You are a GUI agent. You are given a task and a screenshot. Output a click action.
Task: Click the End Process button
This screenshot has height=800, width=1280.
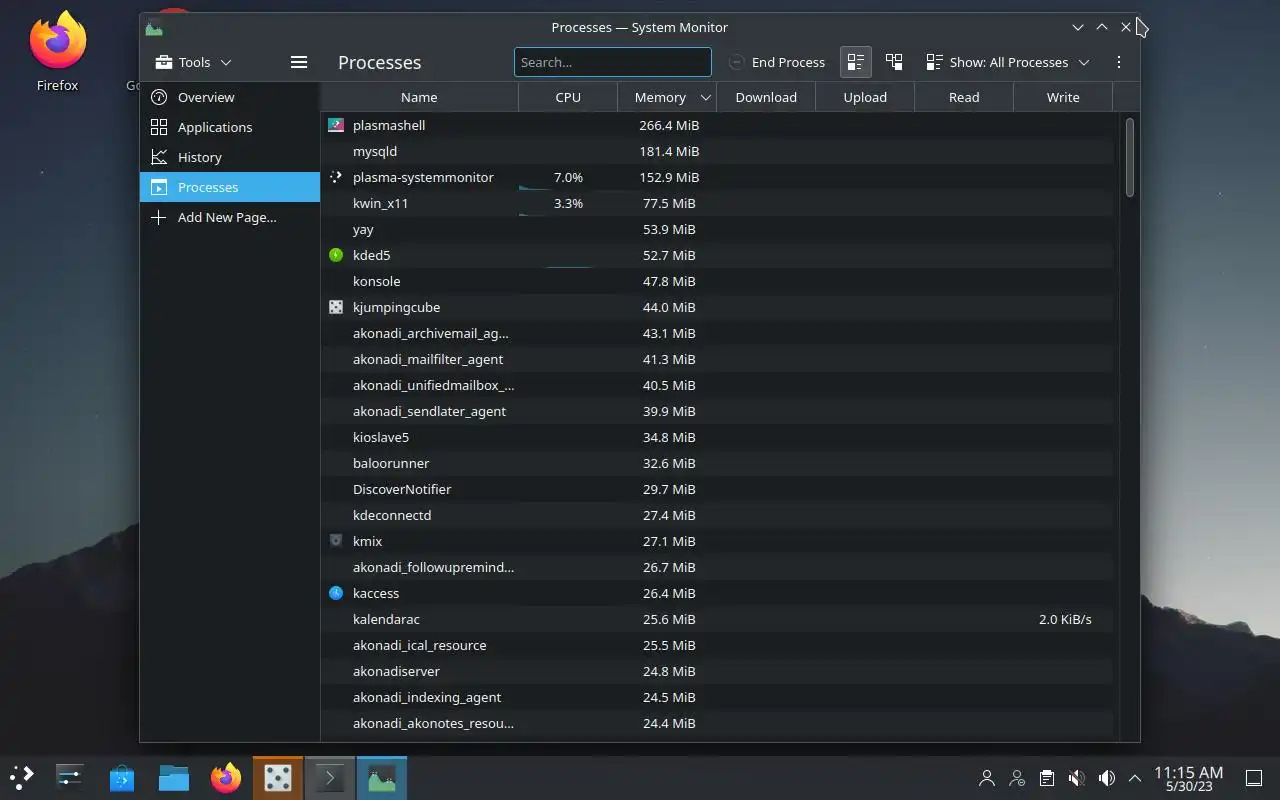coord(777,62)
